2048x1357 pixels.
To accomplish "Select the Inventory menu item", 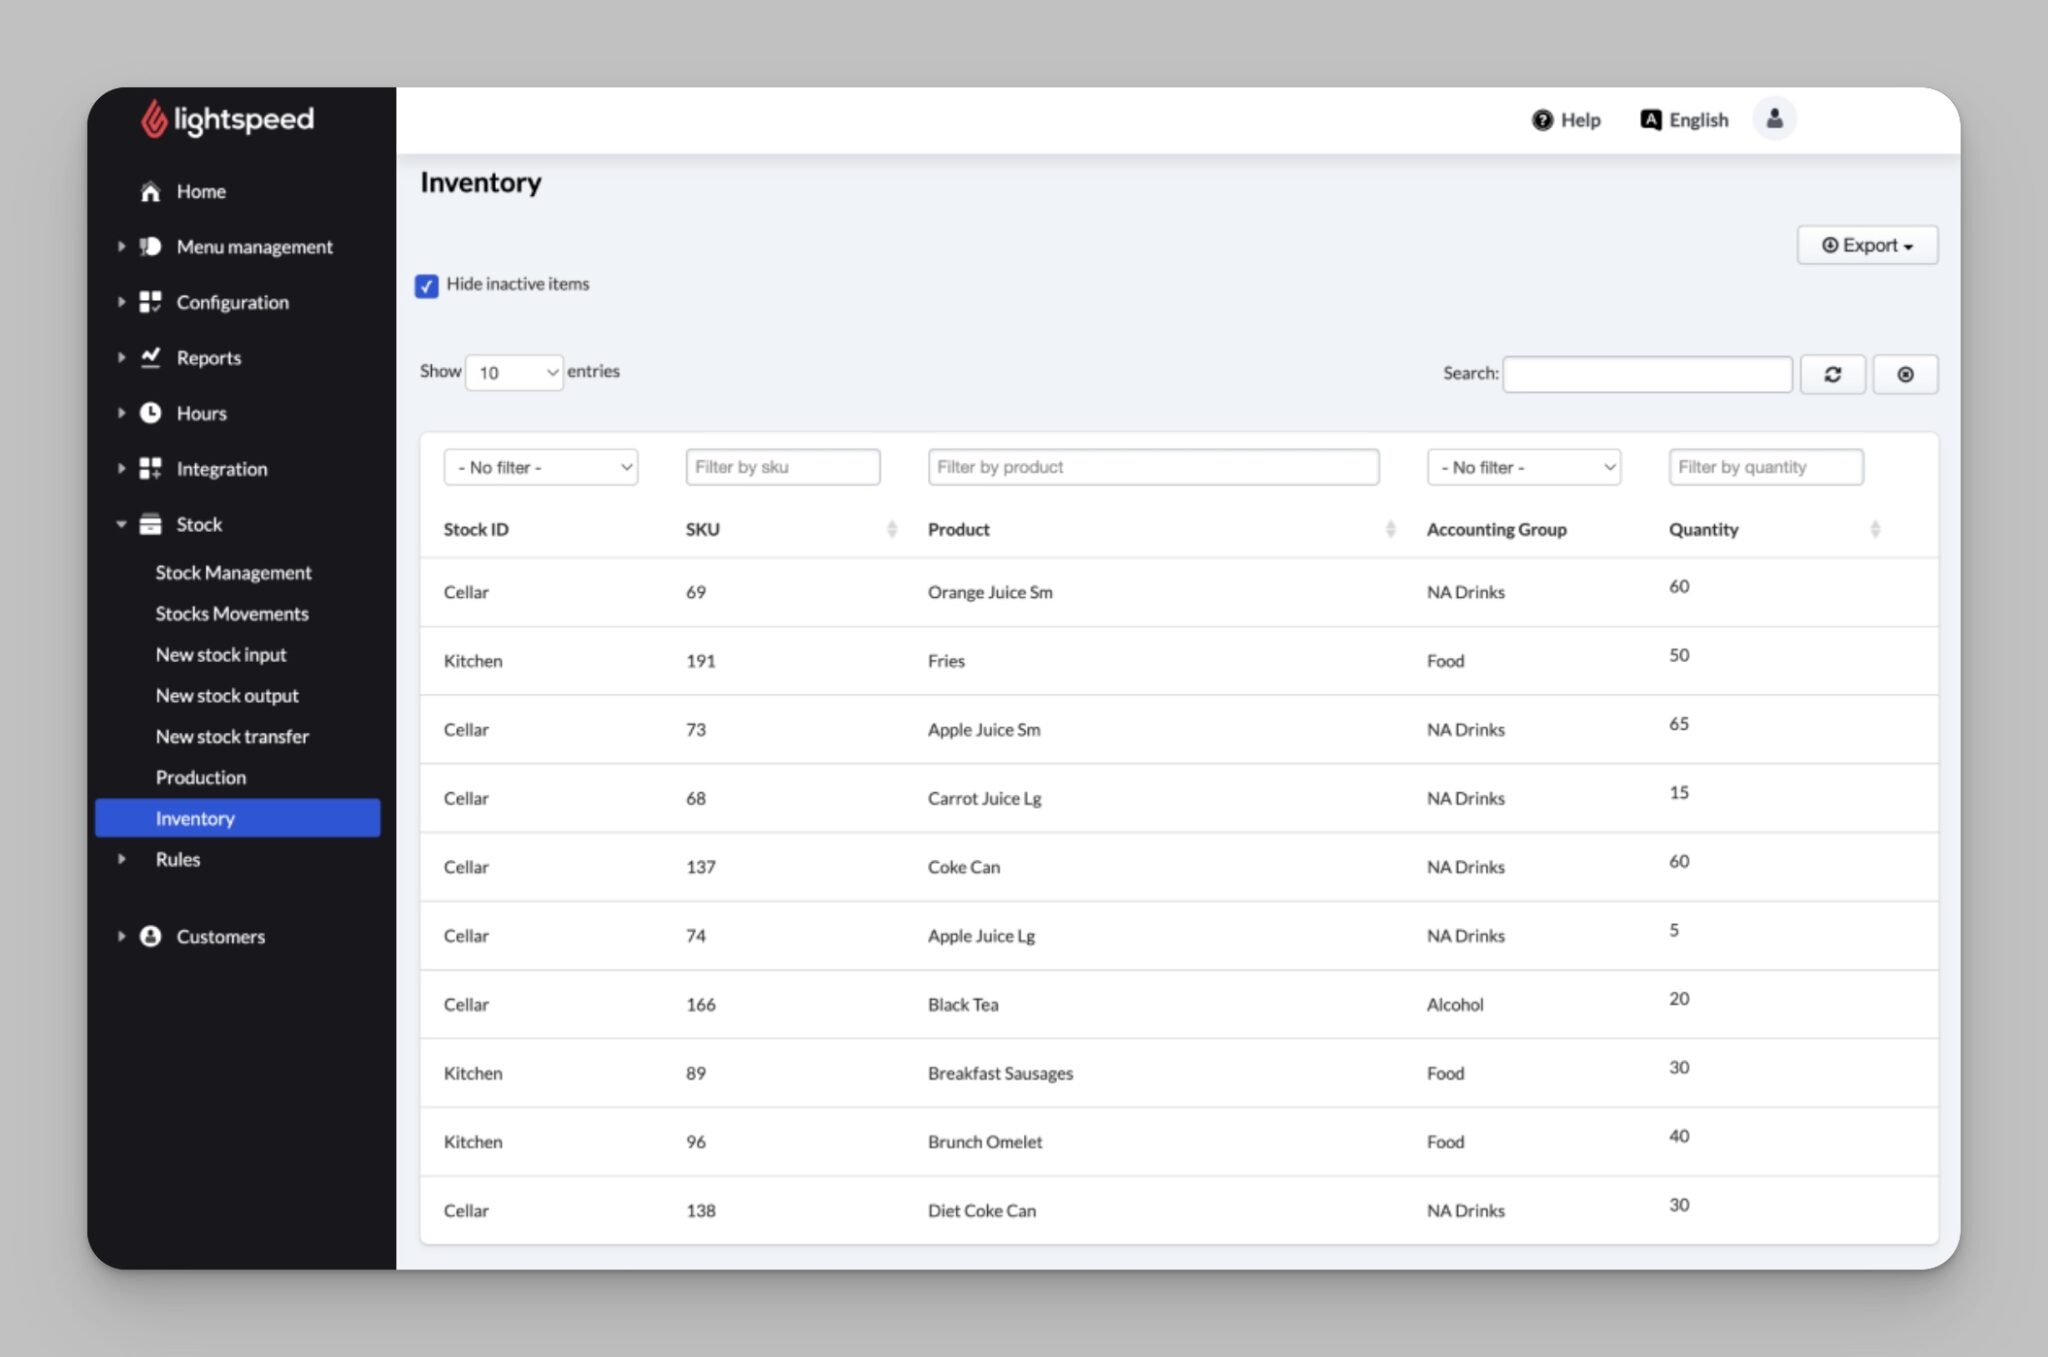I will coord(238,818).
